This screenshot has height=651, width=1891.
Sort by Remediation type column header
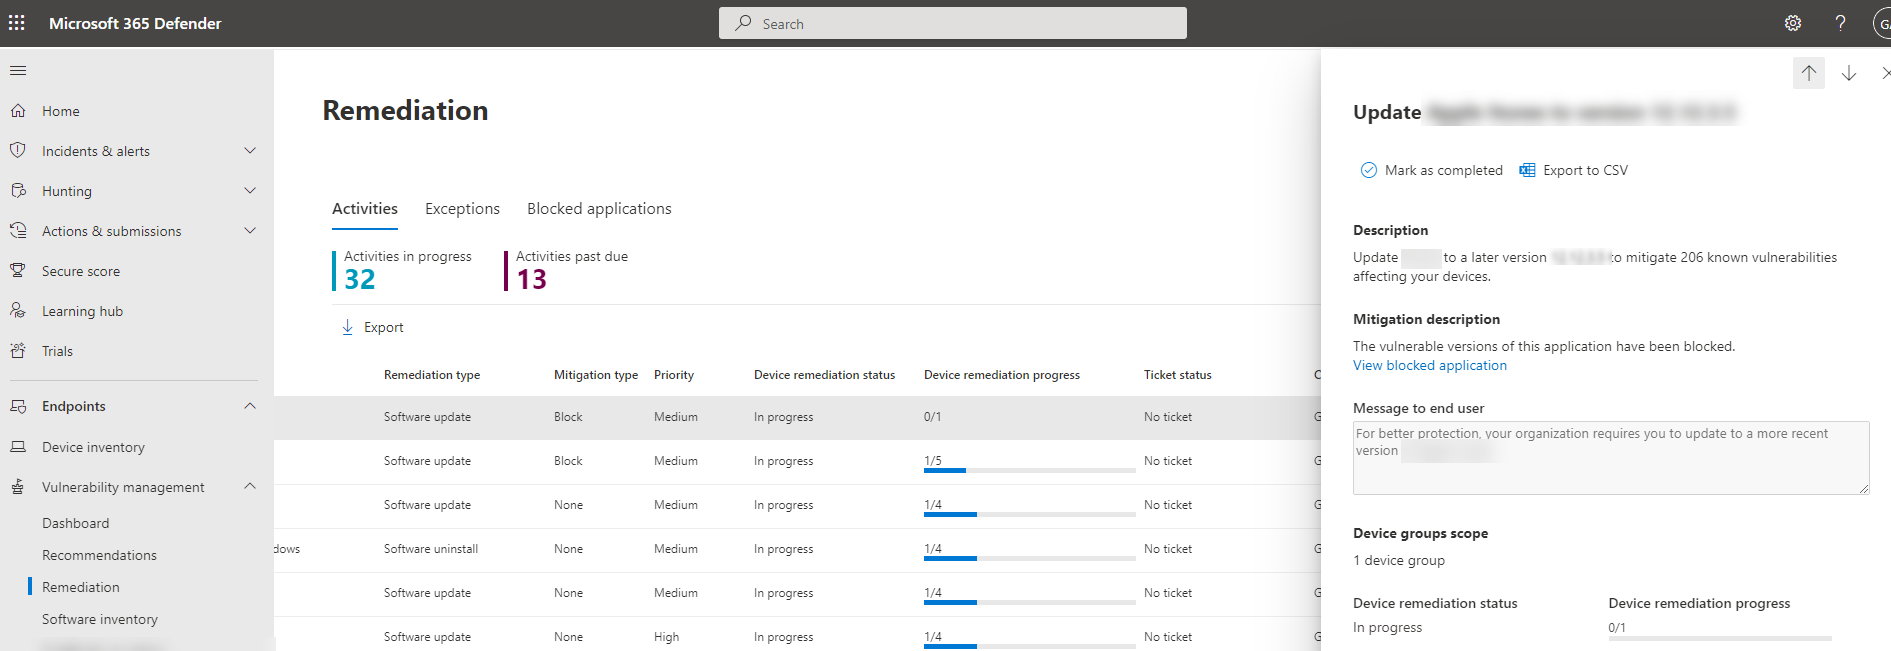[432, 375]
